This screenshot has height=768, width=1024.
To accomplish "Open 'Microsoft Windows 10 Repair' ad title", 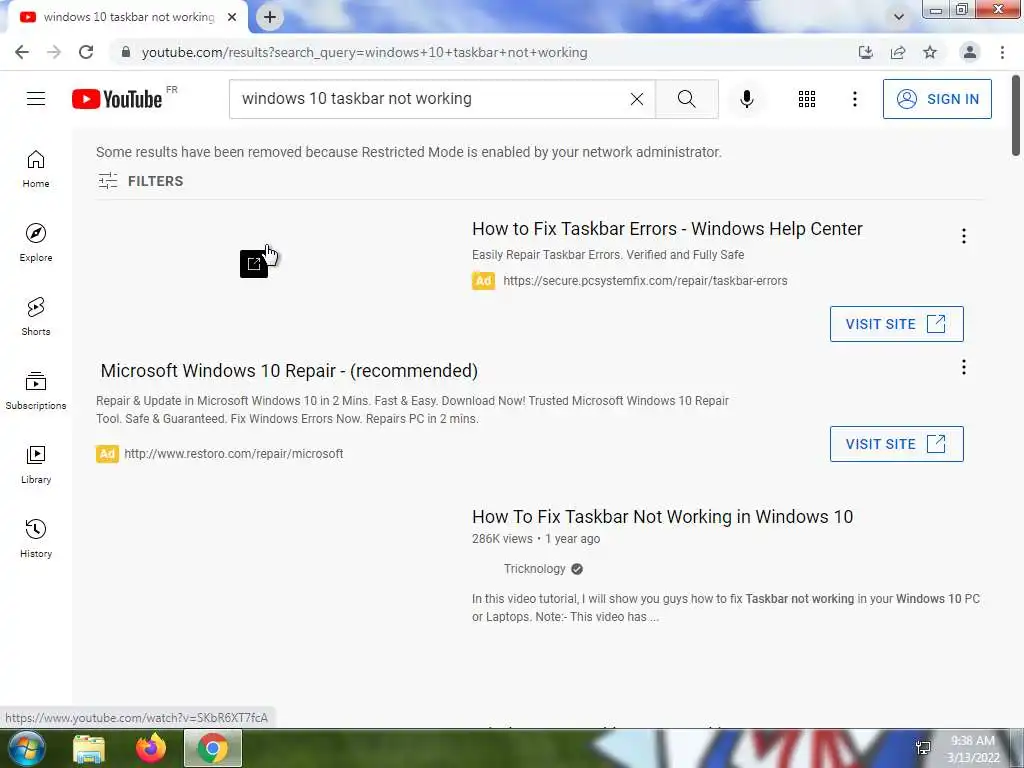I will click(x=289, y=371).
